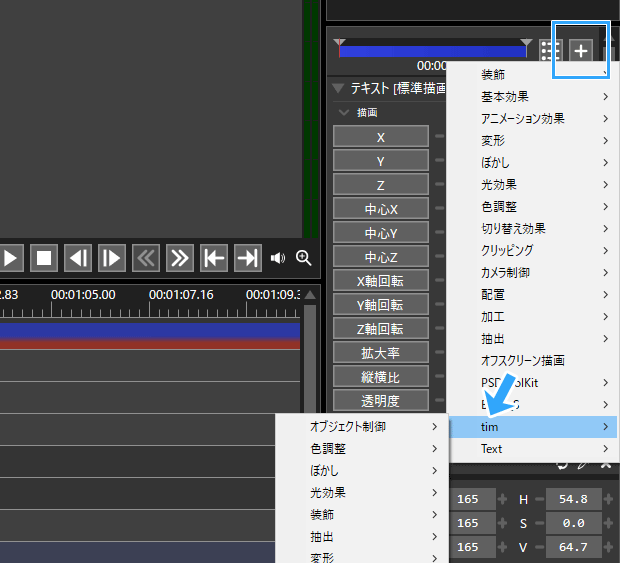Screen dimensions: 620x563
Task: Step back one frame
Action: click(x=78, y=258)
